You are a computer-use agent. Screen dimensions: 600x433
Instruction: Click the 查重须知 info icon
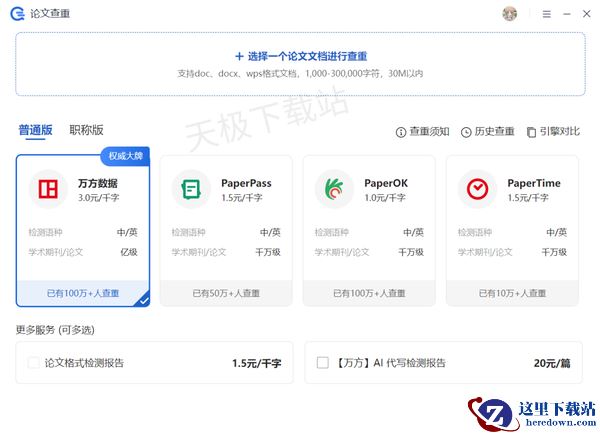[401, 132]
